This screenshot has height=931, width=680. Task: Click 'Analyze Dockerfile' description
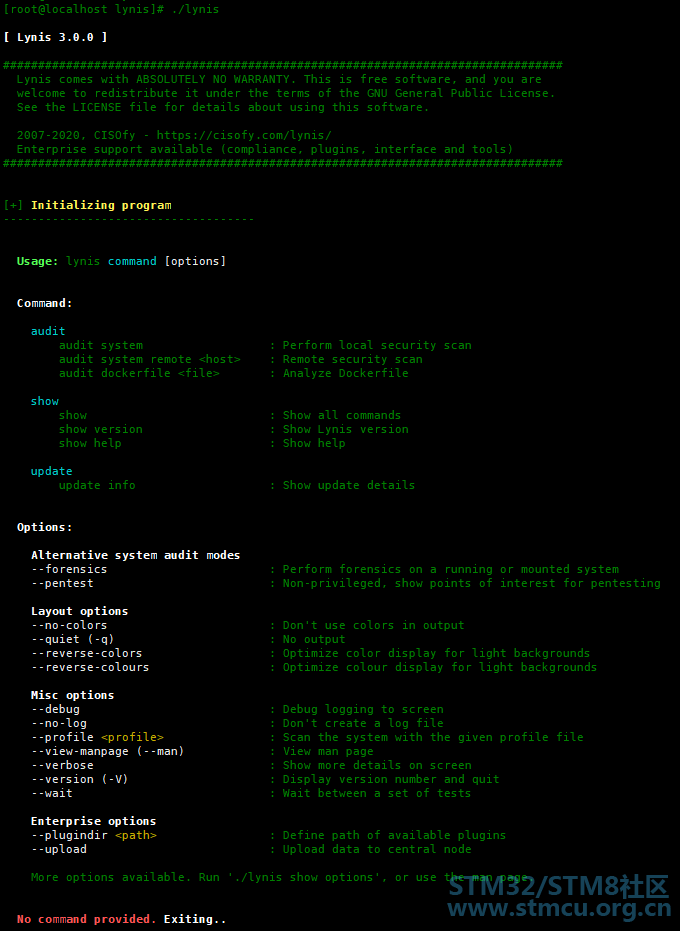[x=346, y=373]
